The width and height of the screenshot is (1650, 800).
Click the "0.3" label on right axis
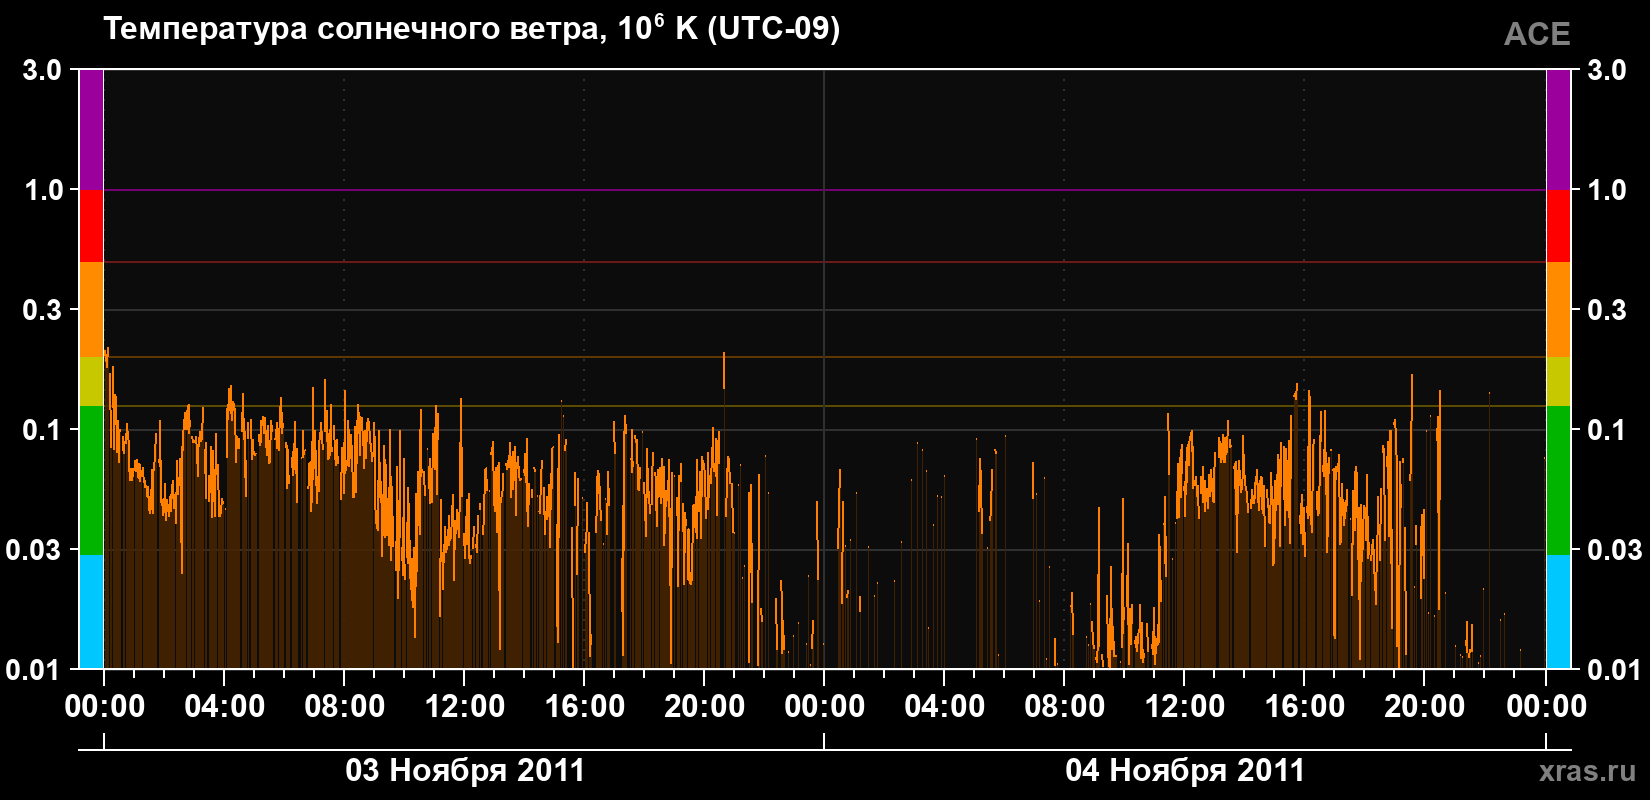1607,310
